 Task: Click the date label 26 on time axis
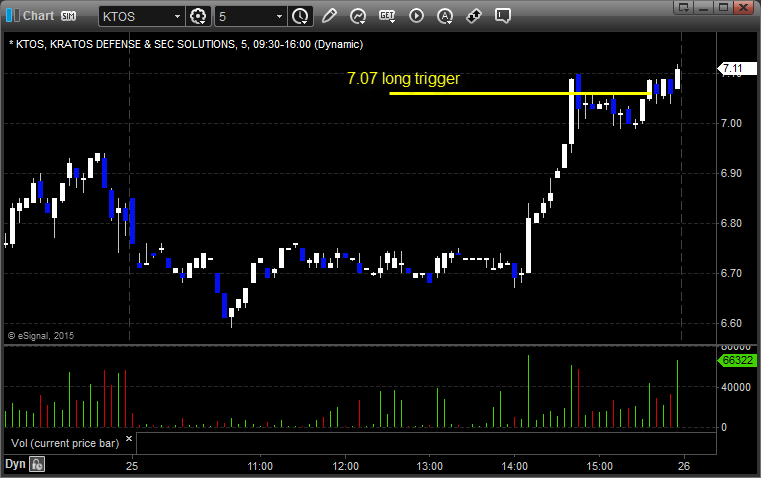pos(684,466)
